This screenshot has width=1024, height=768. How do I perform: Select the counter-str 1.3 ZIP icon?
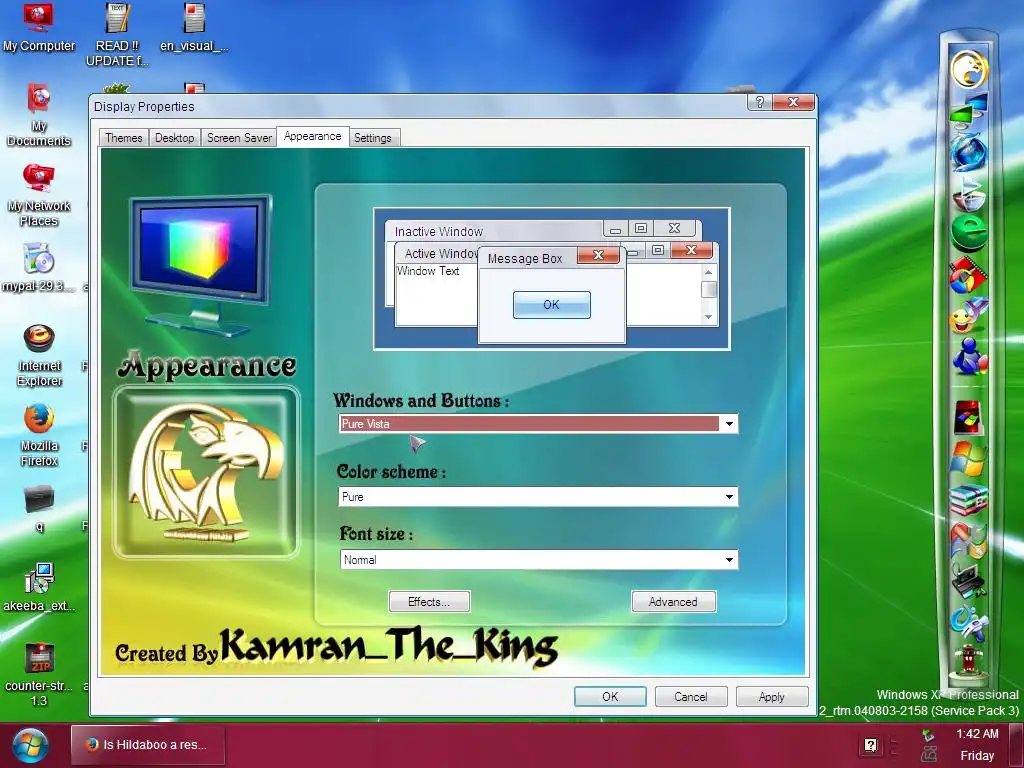39,675
